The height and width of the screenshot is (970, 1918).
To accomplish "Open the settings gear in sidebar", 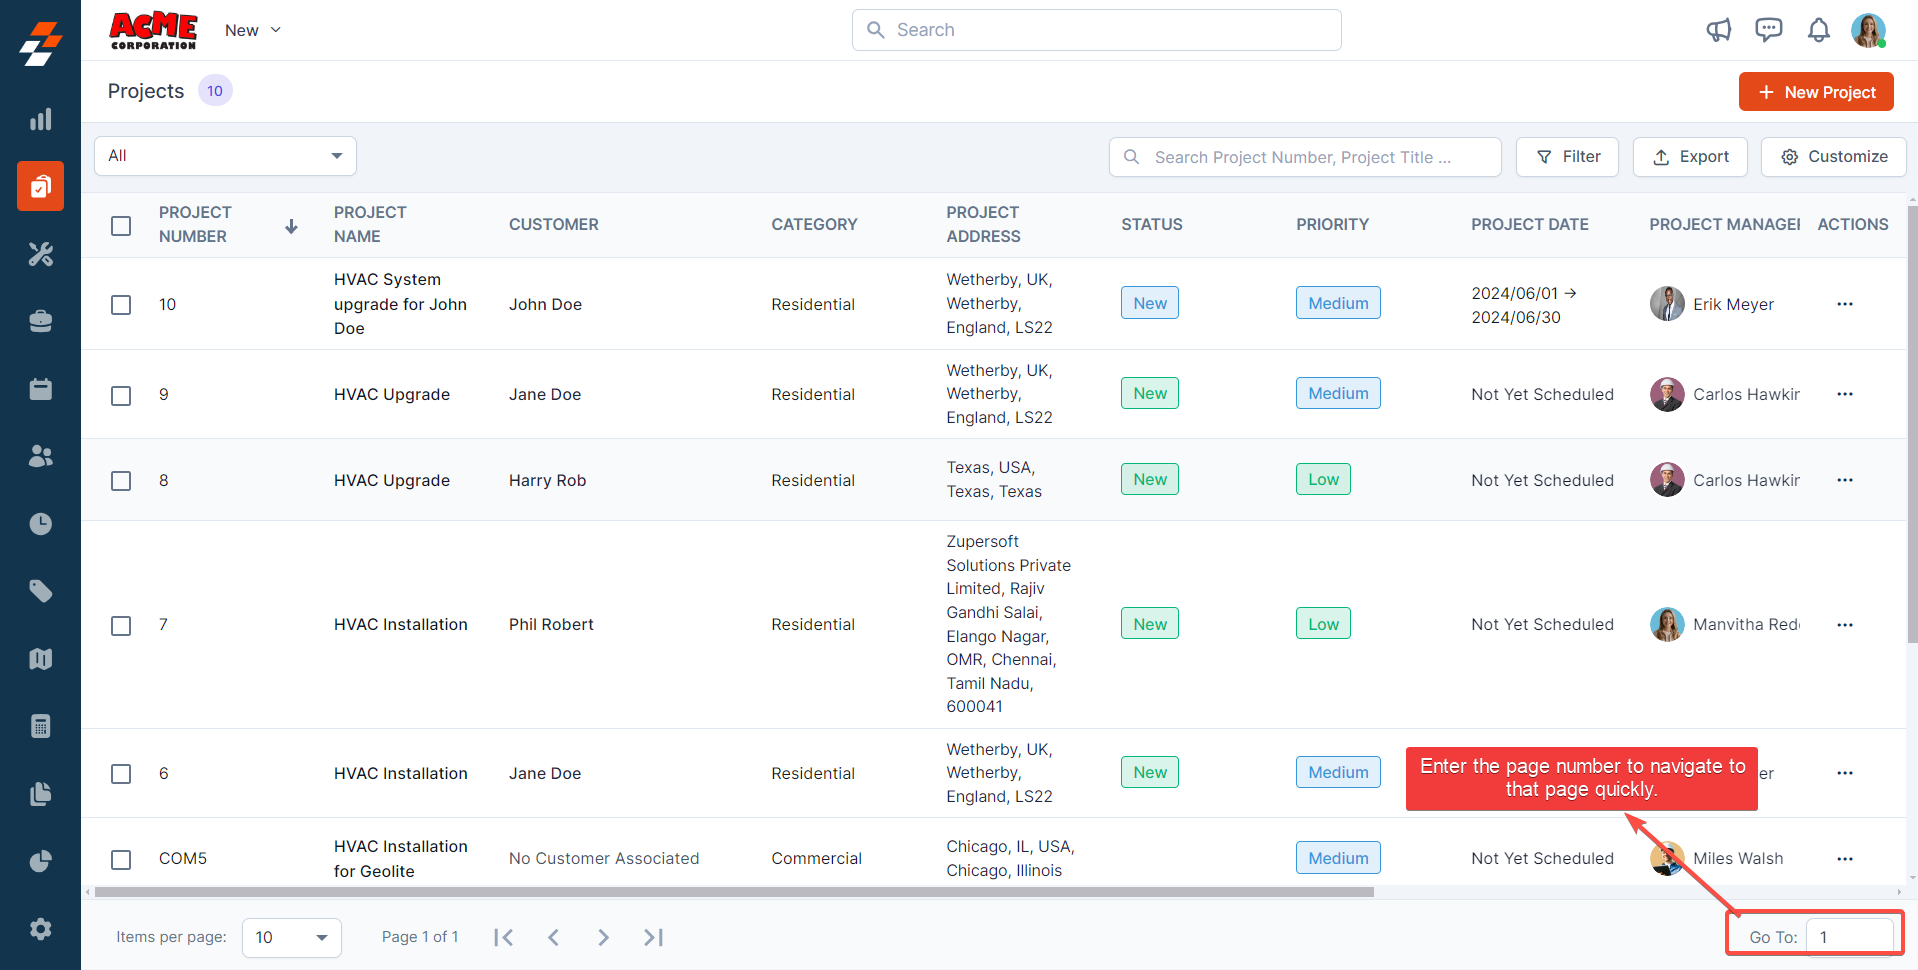I will pyautogui.click(x=40, y=929).
